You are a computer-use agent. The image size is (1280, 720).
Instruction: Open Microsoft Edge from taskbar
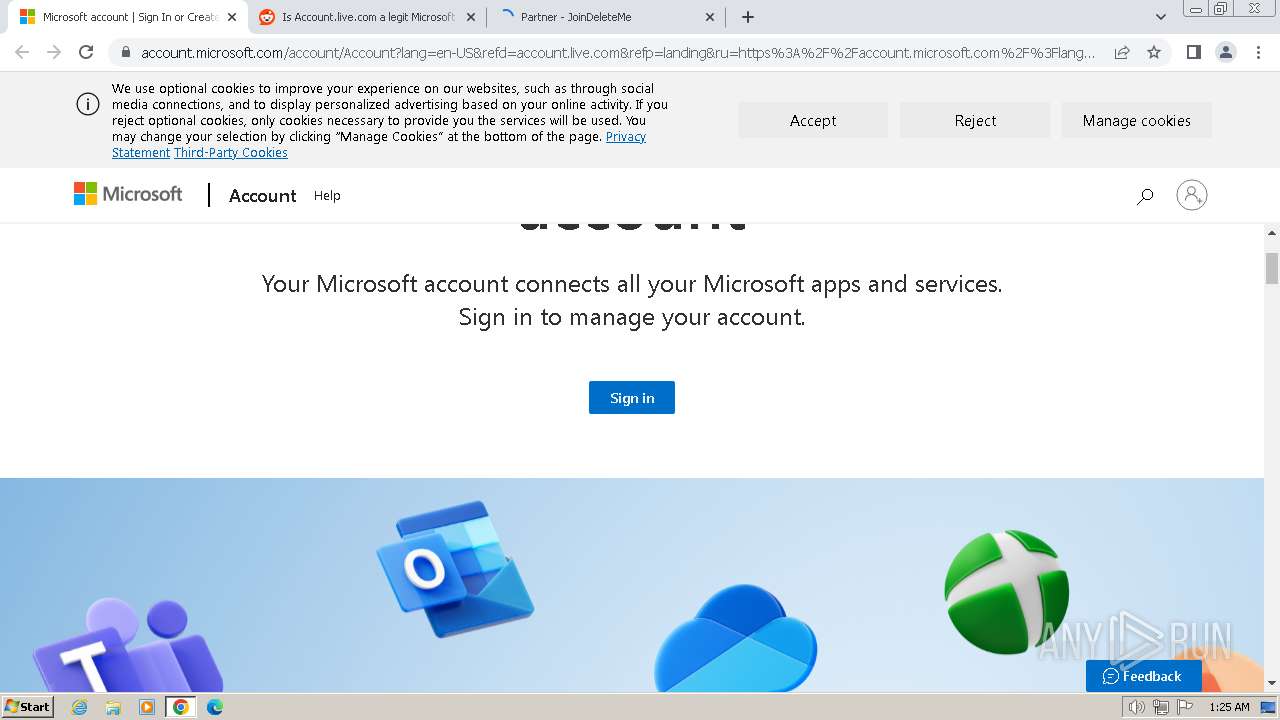pyautogui.click(x=214, y=707)
